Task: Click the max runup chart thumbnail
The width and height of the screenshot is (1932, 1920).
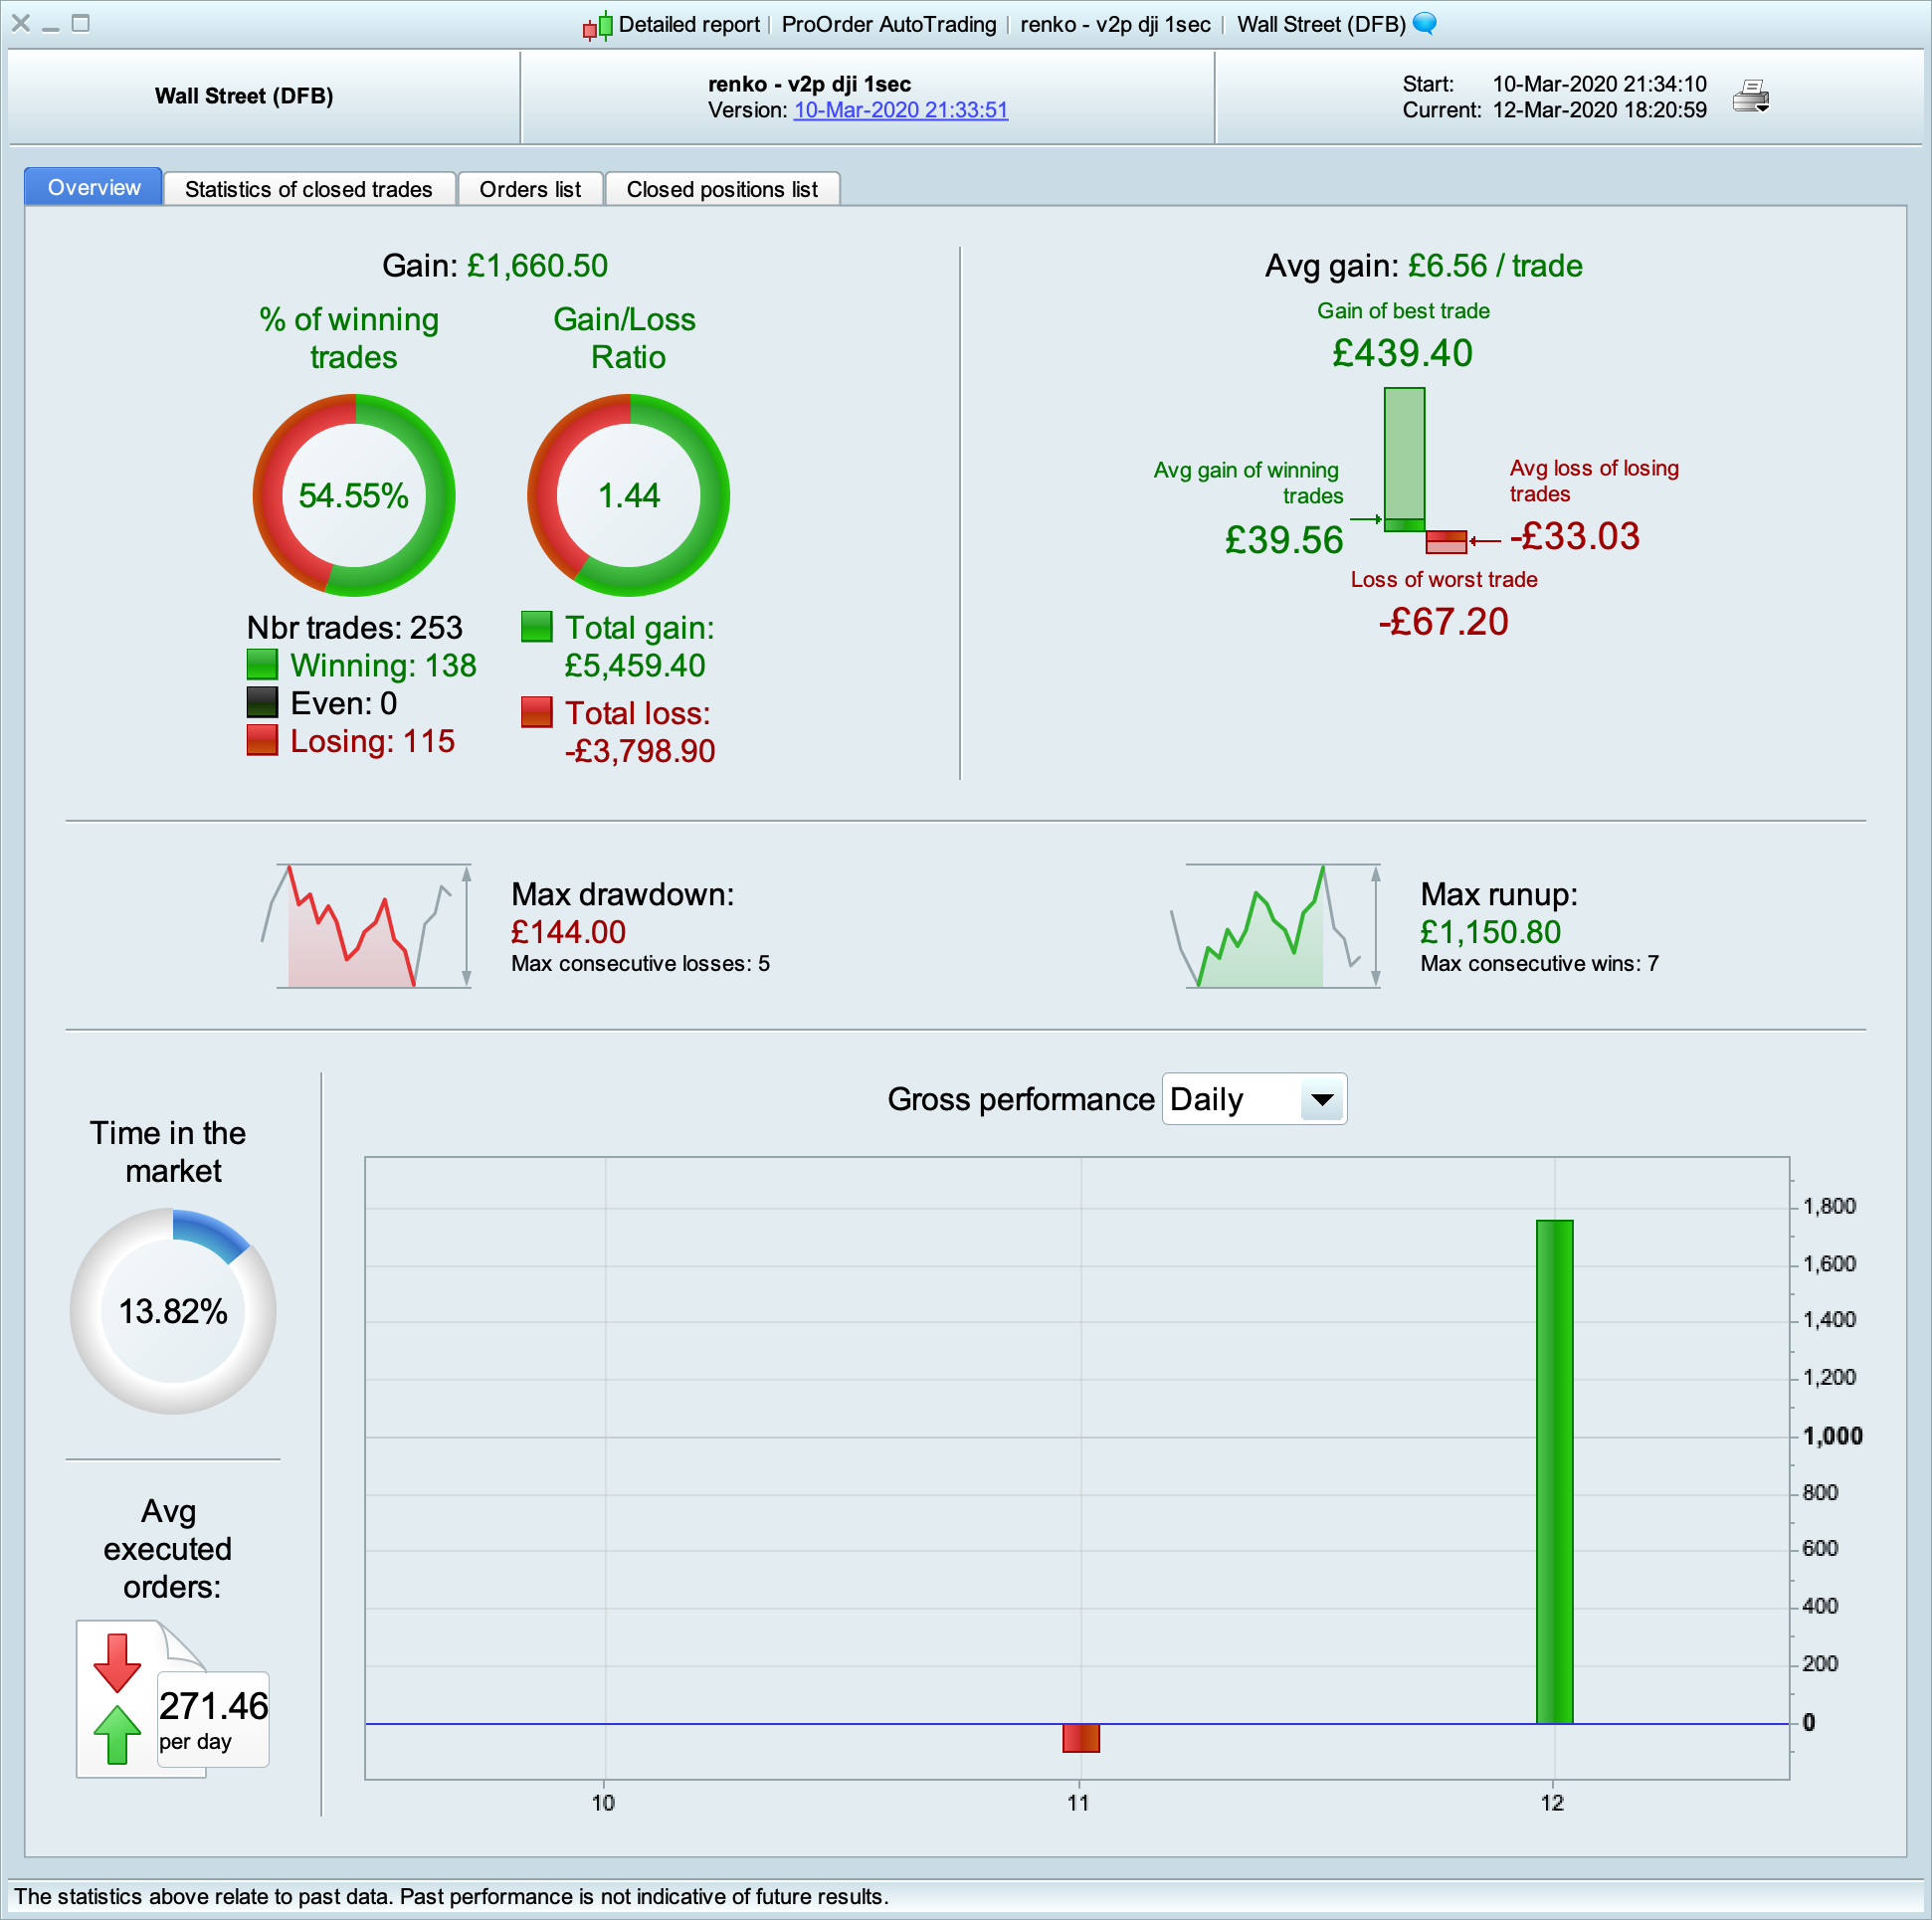Action: point(1277,926)
